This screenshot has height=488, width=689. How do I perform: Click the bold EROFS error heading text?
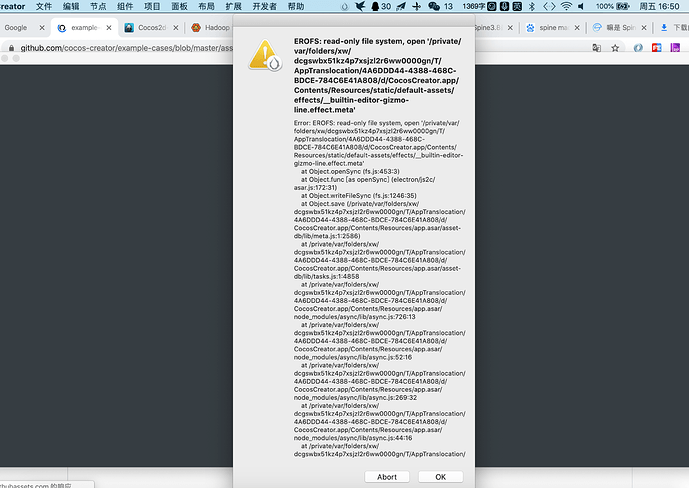(x=377, y=75)
